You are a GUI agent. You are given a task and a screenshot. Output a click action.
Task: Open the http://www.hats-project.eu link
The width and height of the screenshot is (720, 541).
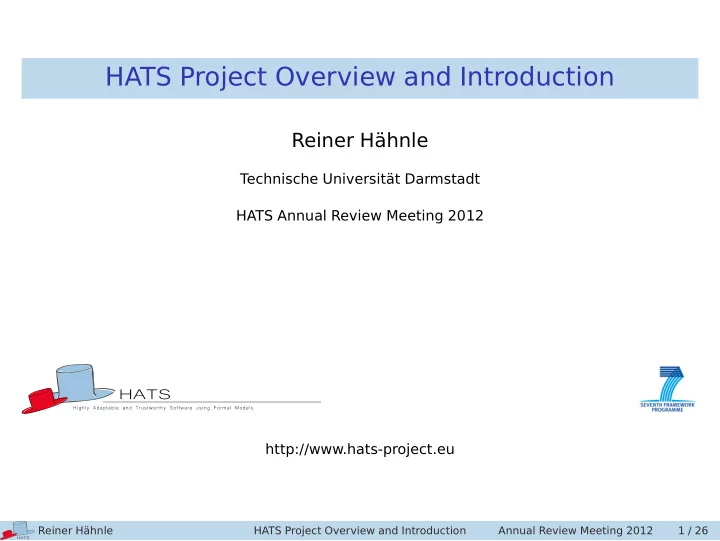360,449
